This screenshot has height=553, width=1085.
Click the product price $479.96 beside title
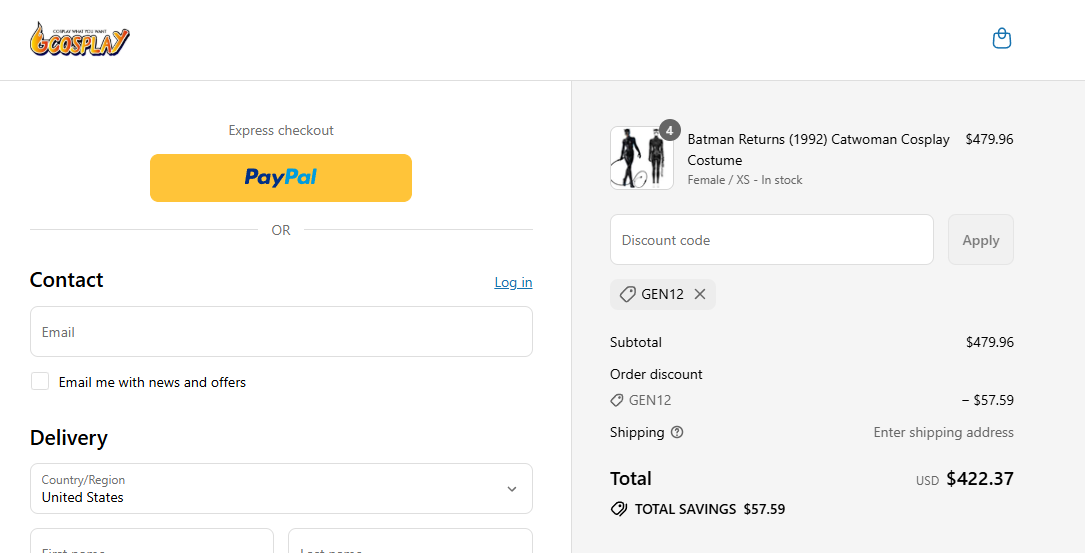[990, 139]
